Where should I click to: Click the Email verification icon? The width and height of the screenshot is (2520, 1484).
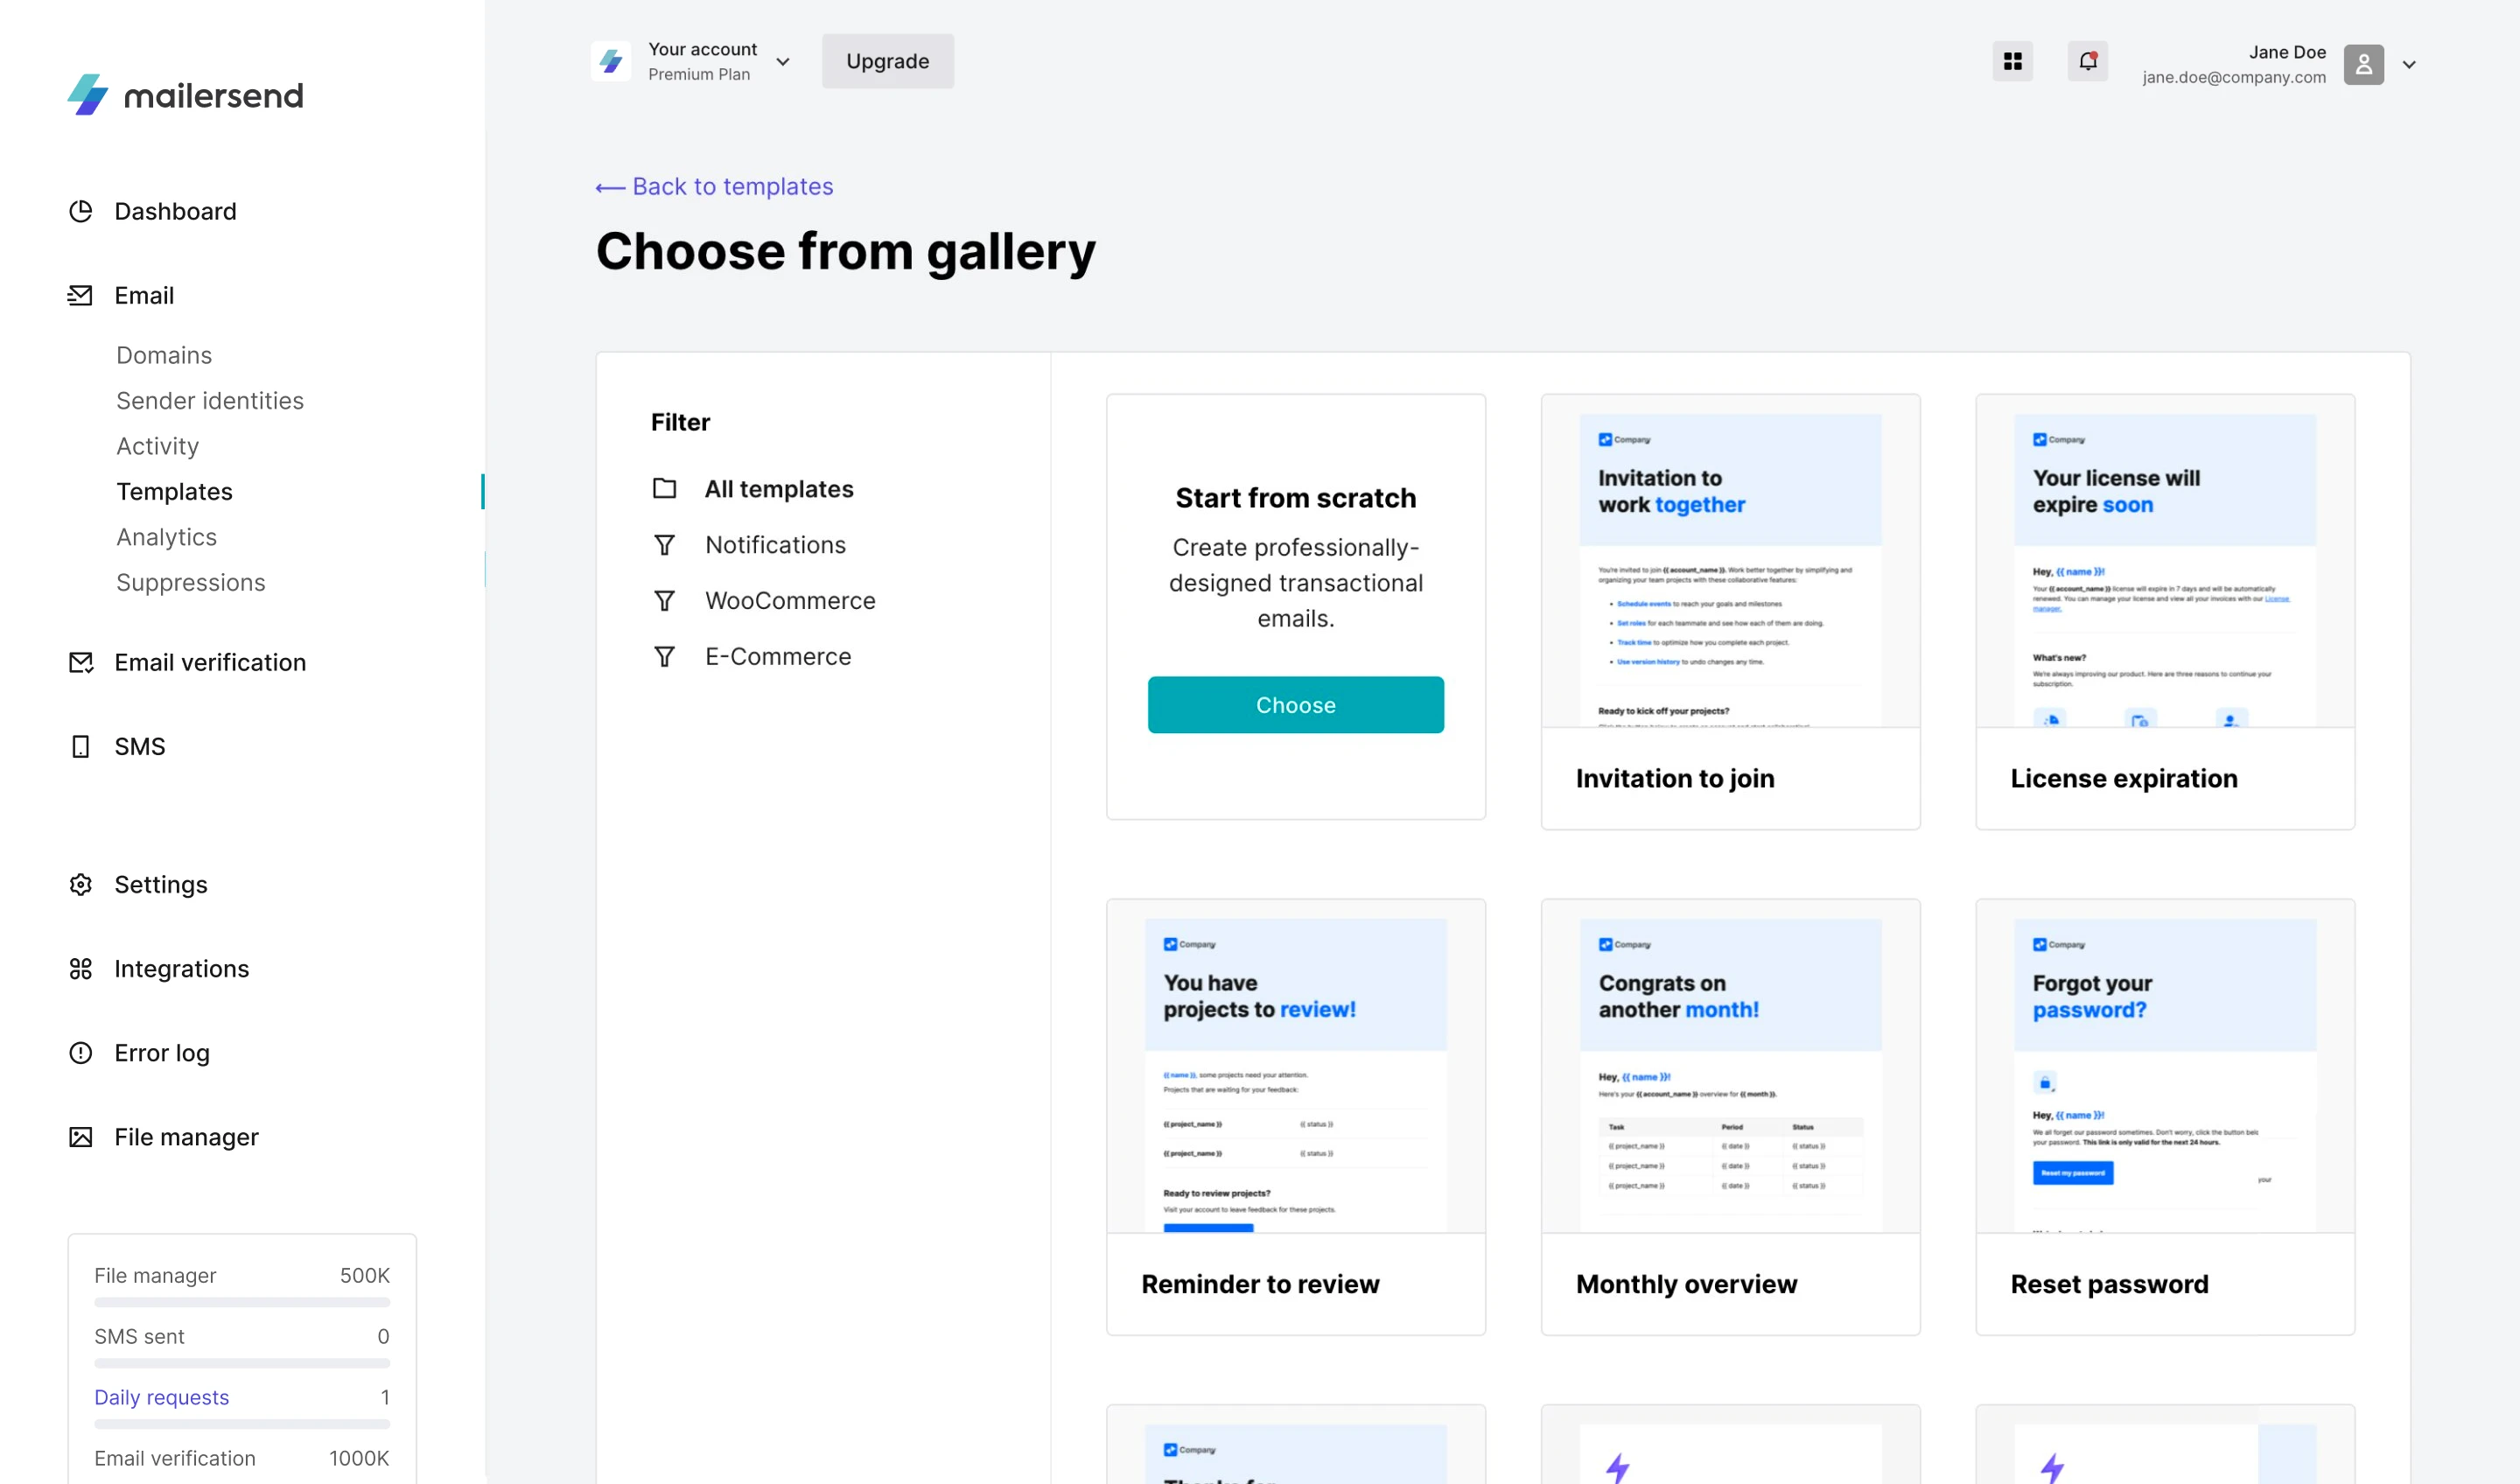point(81,662)
